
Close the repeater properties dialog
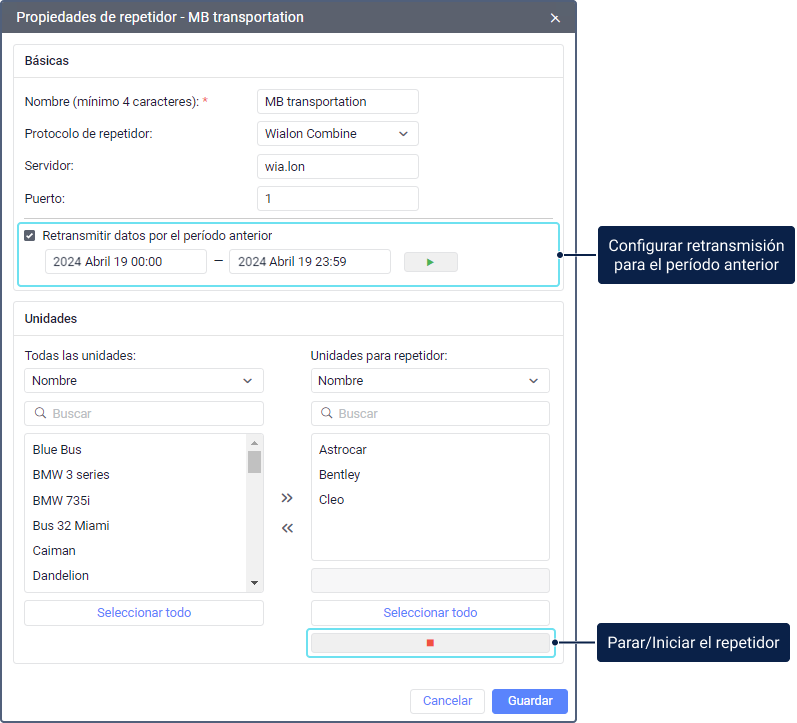coord(555,18)
